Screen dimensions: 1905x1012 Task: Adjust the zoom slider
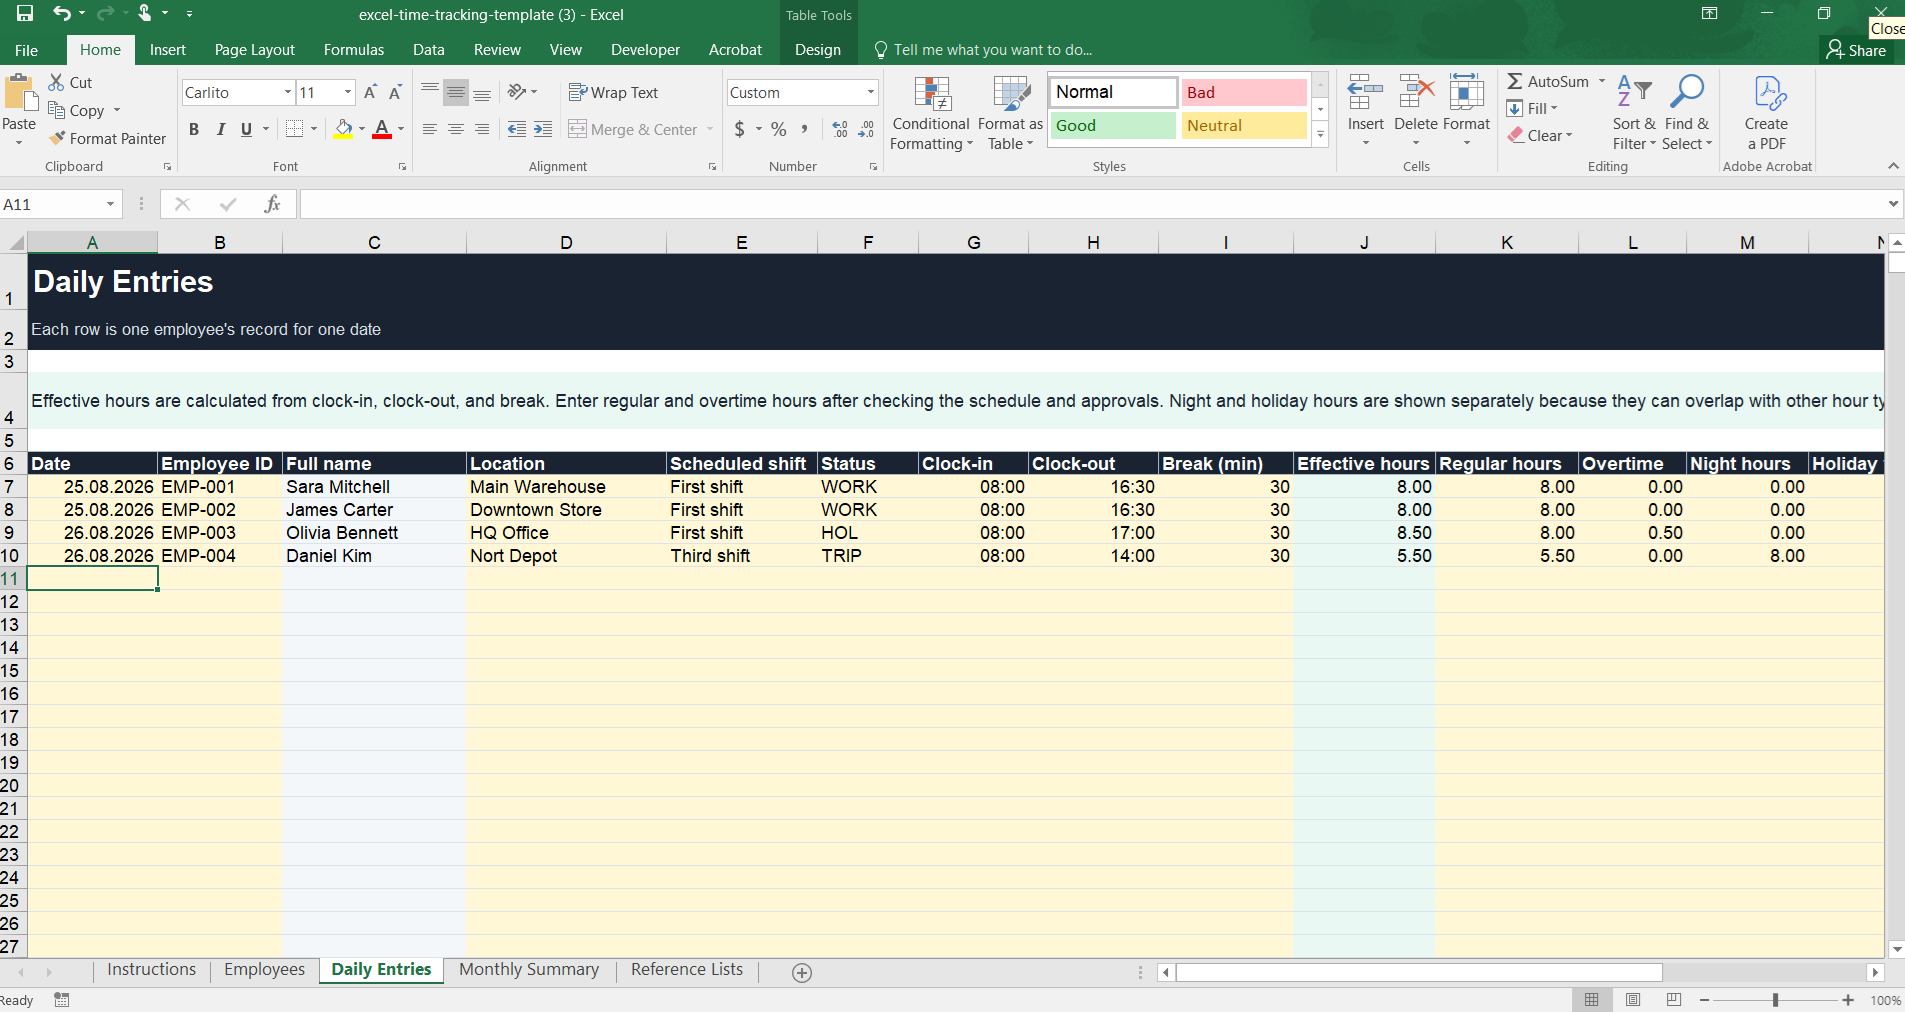point(1776,1000)
